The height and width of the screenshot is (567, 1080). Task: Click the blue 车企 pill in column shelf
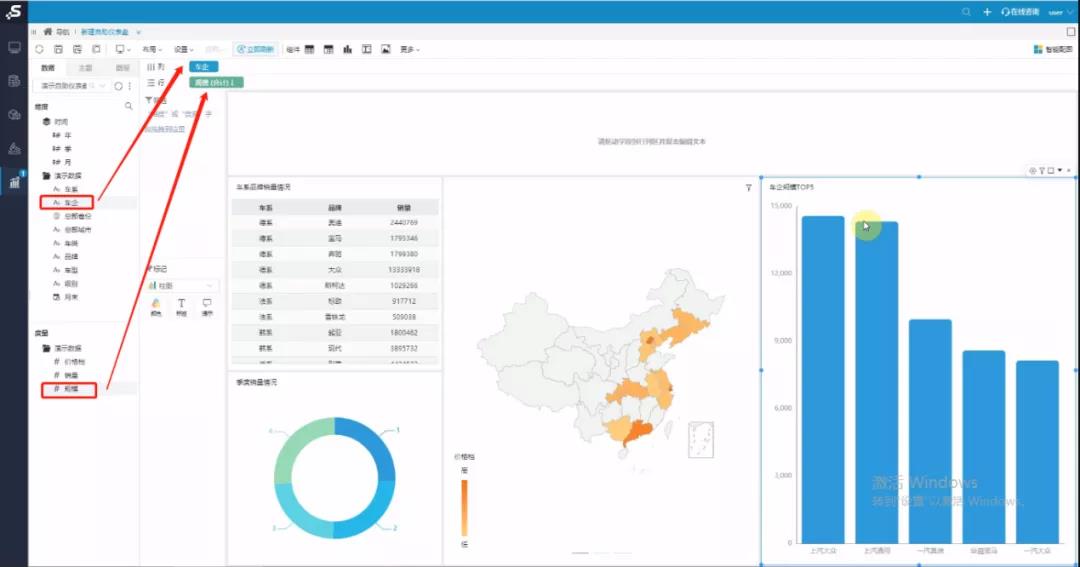(x=203, y=66)
